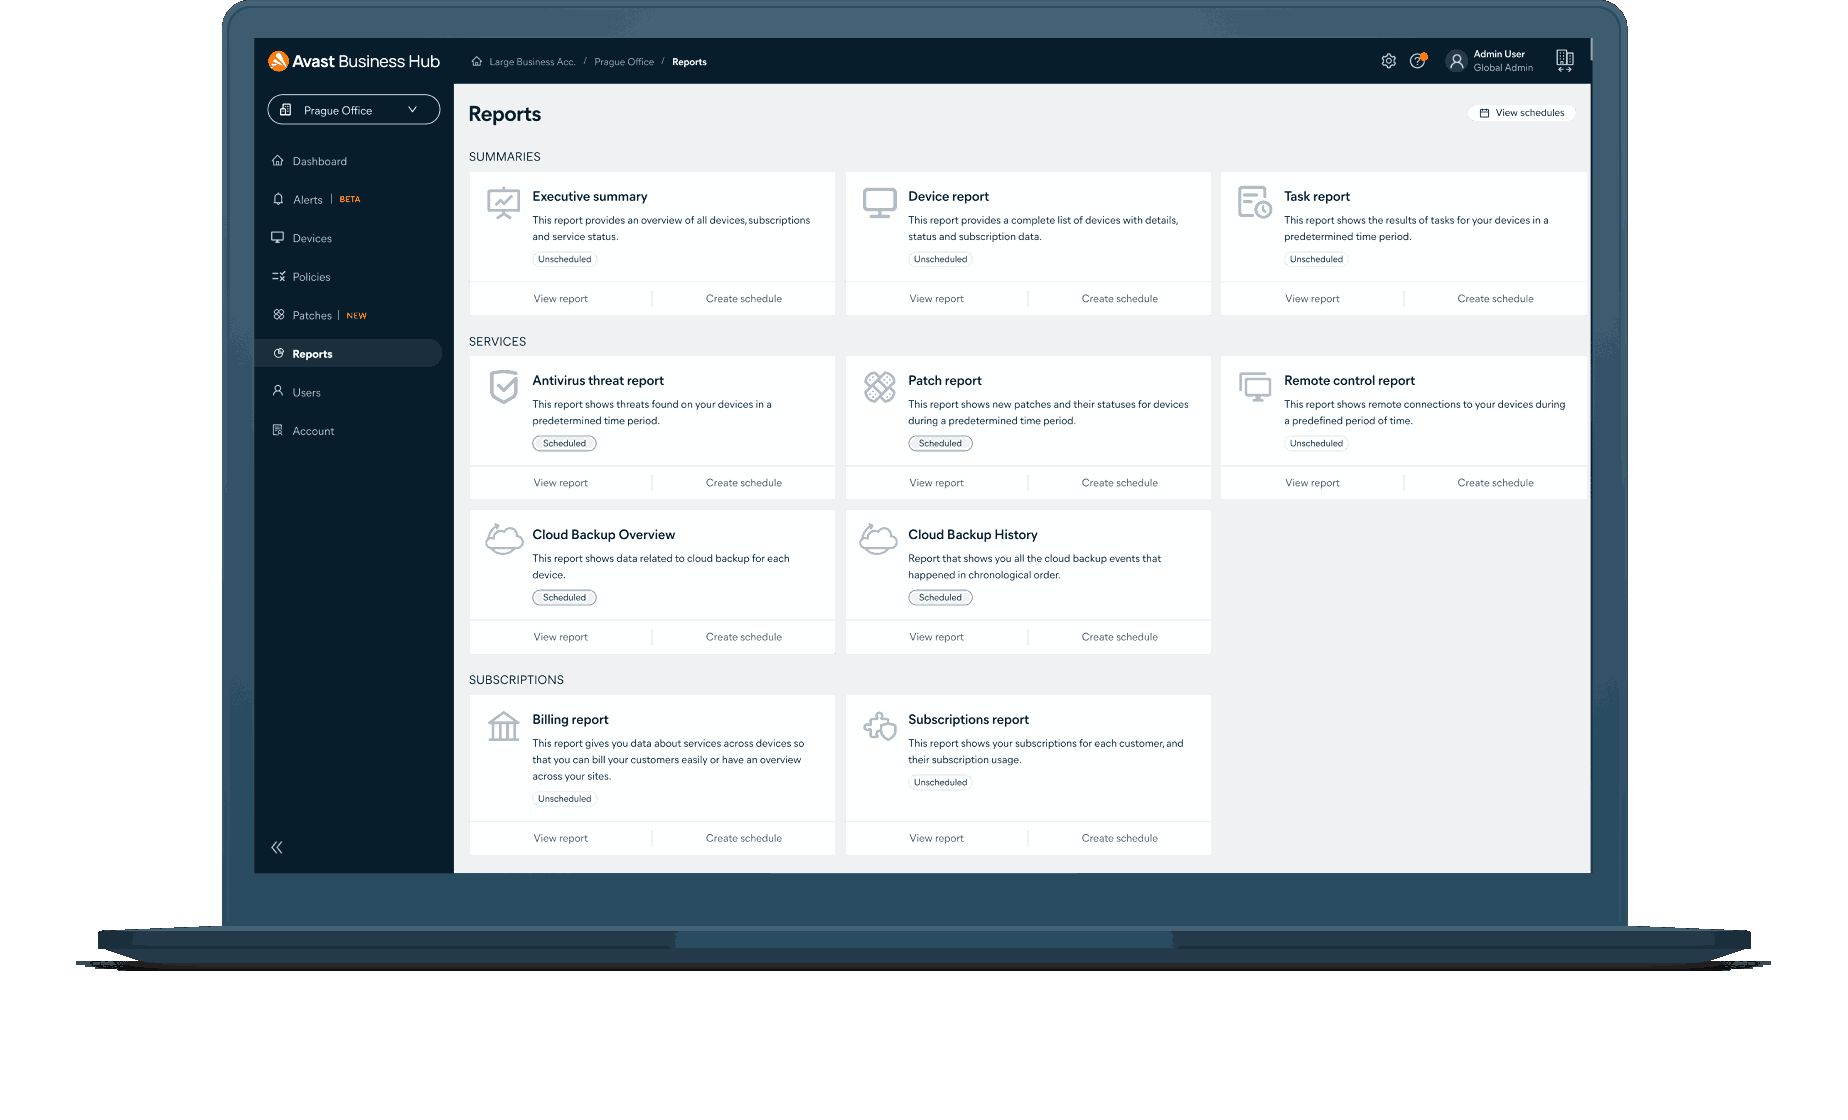Select Reports in sidebar
1848x1120 pixels.
pyautogui.click(x=348, y=353)
